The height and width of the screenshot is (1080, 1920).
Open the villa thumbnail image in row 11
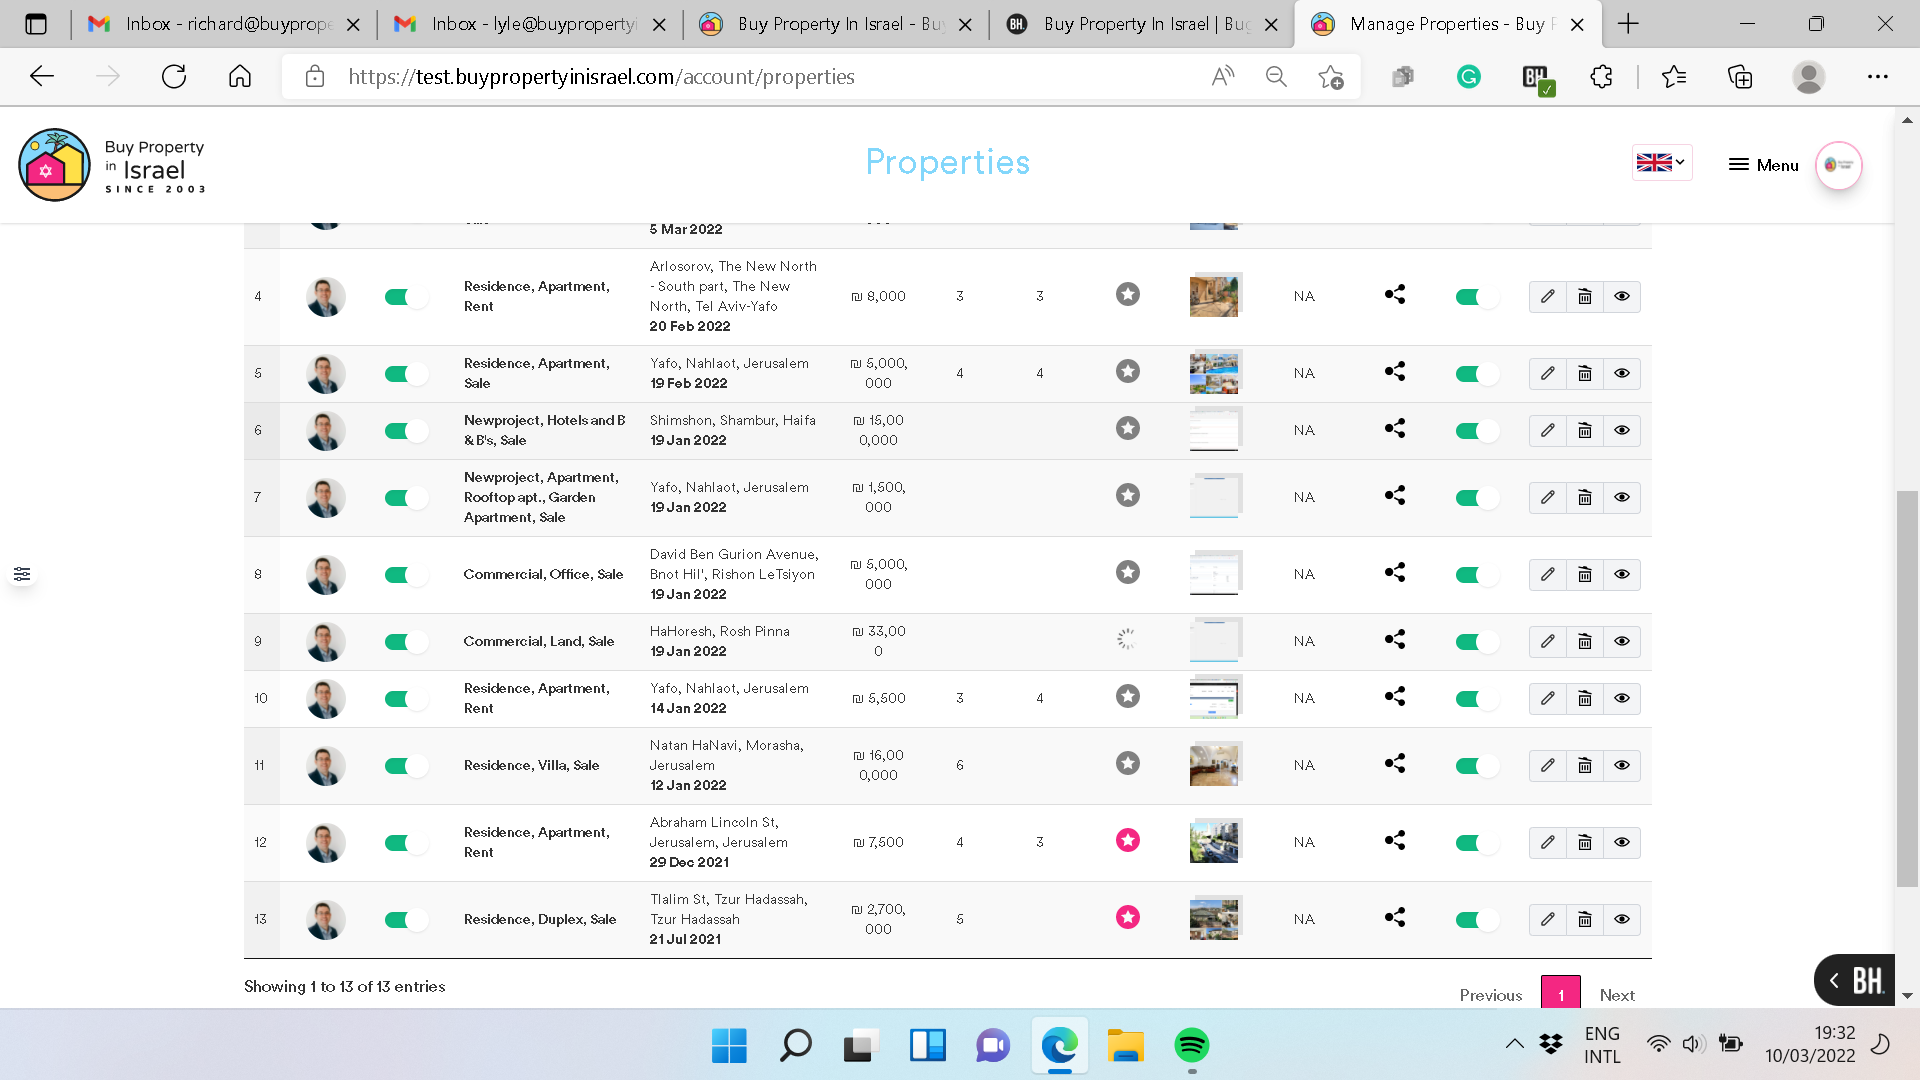coord(1214,765)
